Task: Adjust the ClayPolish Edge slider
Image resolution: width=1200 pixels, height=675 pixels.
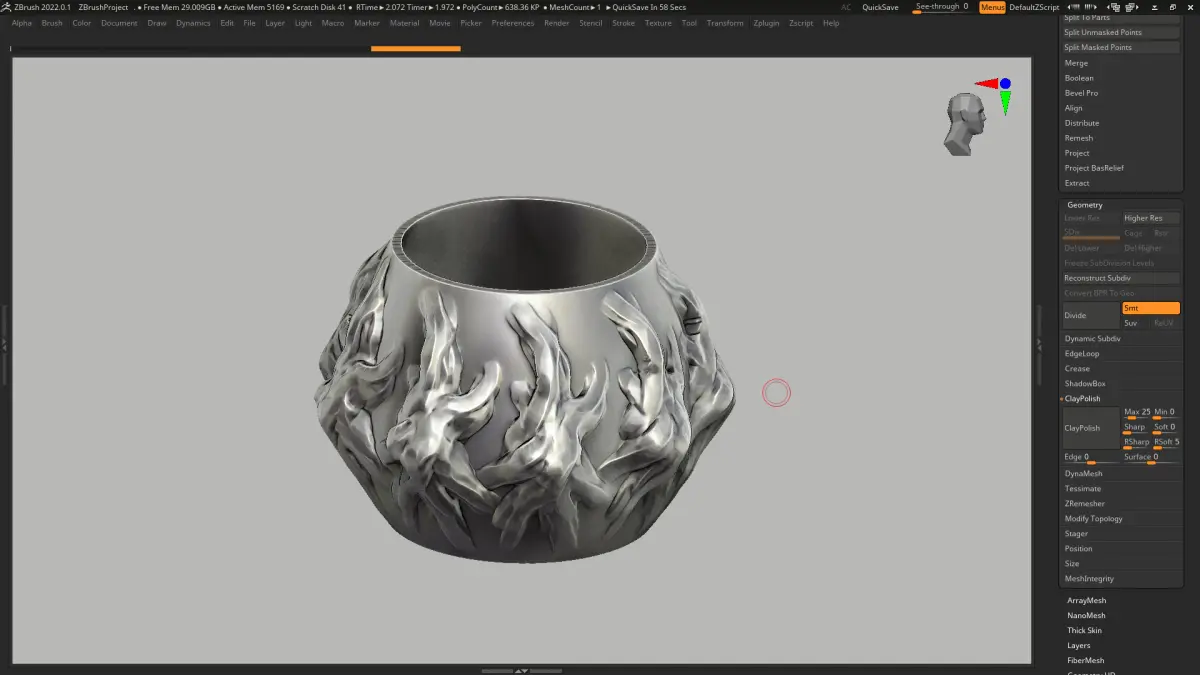Action: [1091, 458]
